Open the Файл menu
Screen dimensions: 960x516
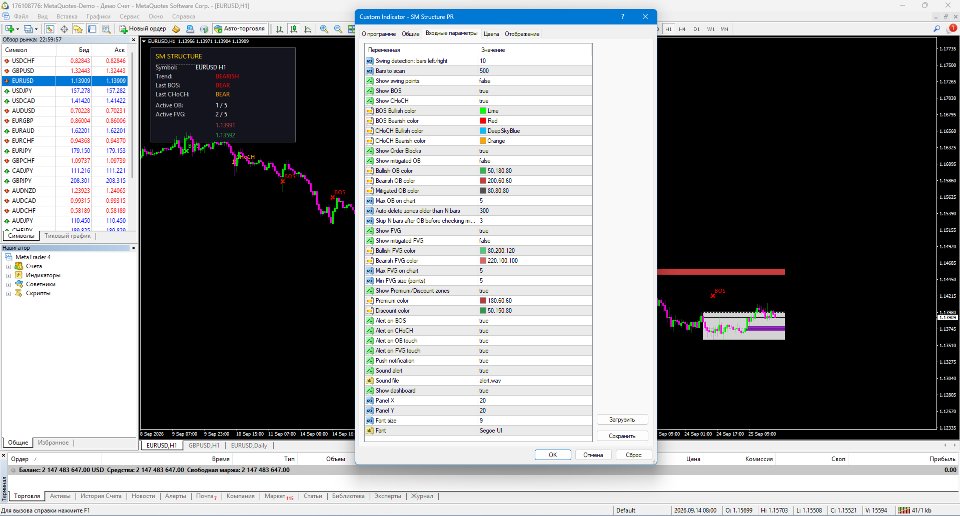21,17
